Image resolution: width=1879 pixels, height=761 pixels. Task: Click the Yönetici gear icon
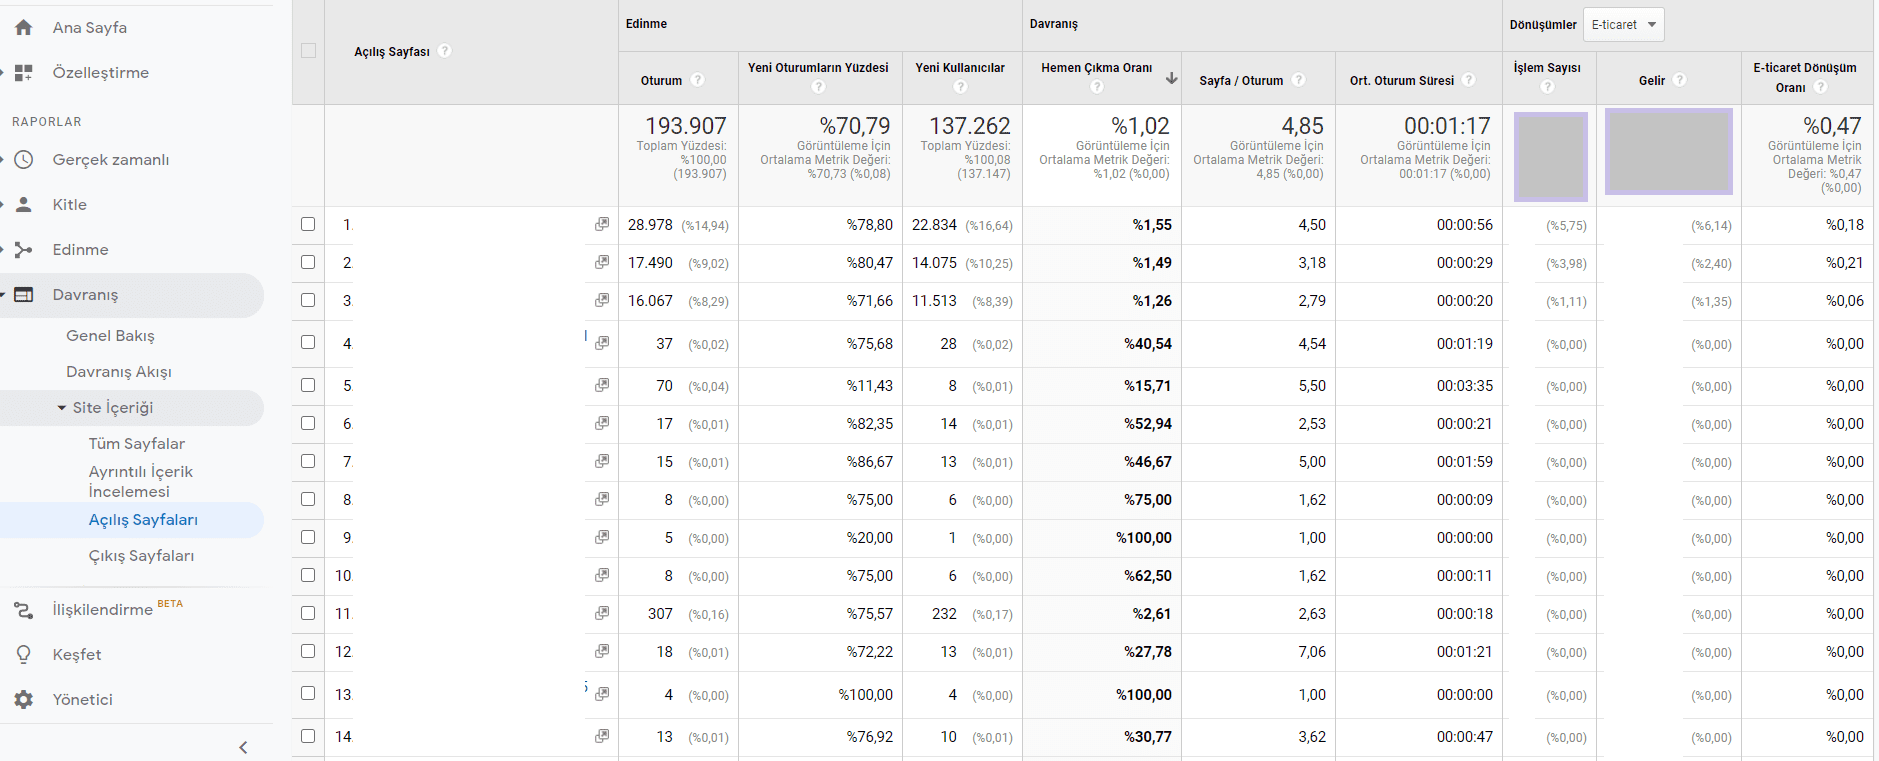pyautogui.click(x=24, y=700)
